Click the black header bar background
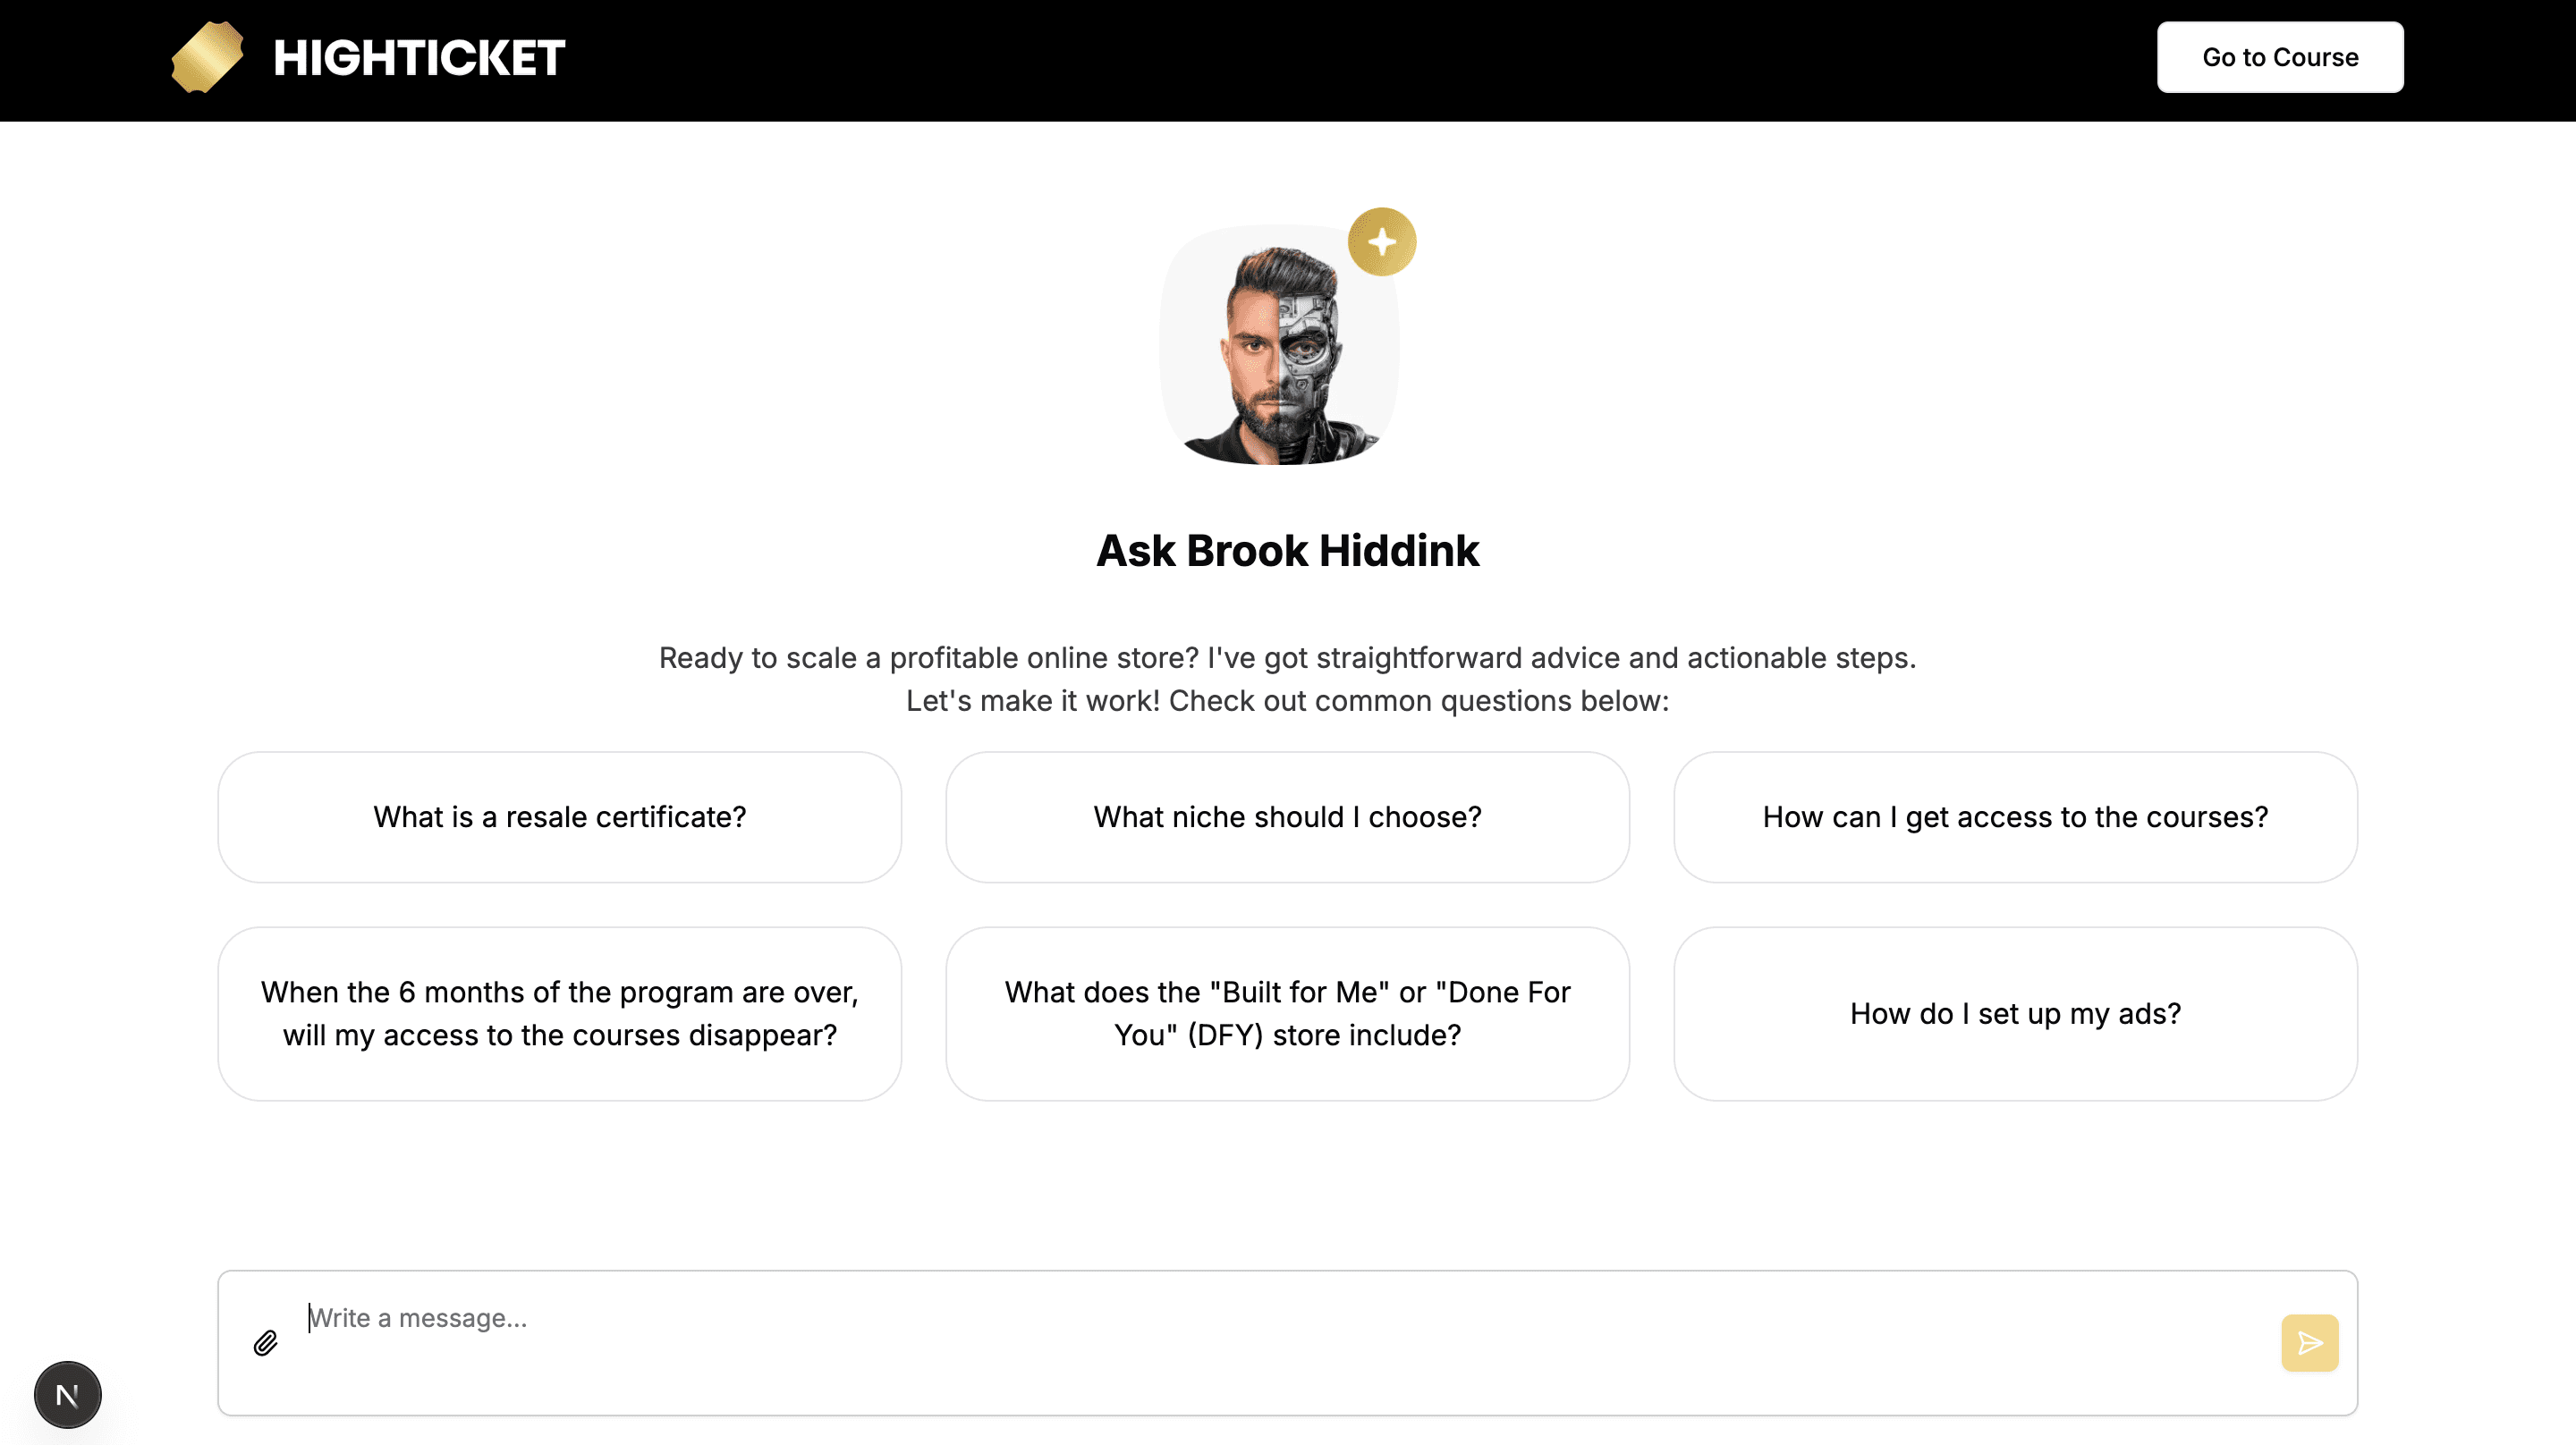 click(x=1300, y=60)
